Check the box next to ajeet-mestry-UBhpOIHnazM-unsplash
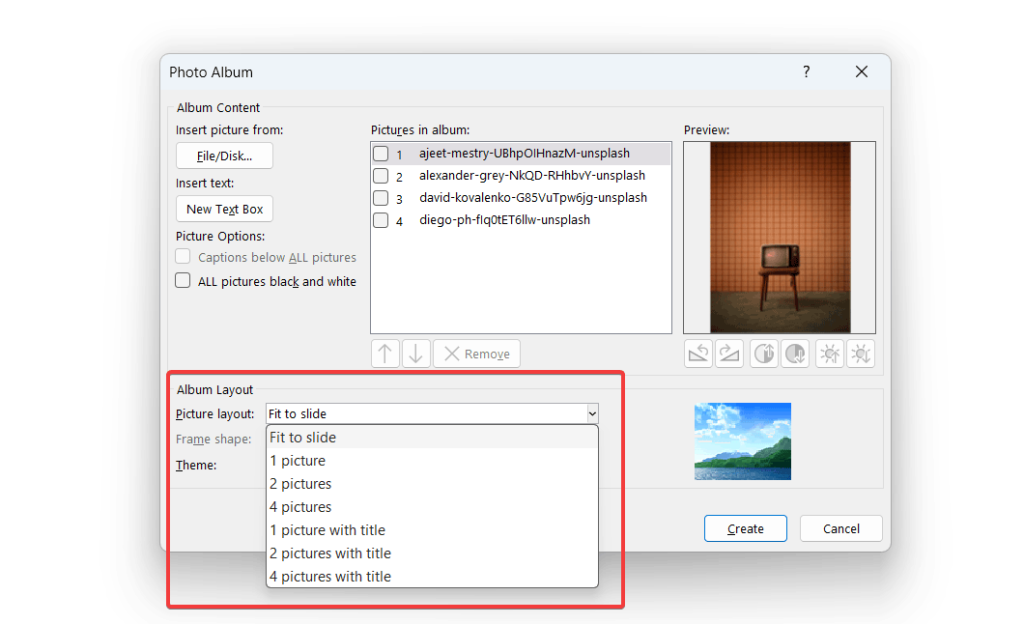Viewport: 1024px width, 624px height. (381, 152)
